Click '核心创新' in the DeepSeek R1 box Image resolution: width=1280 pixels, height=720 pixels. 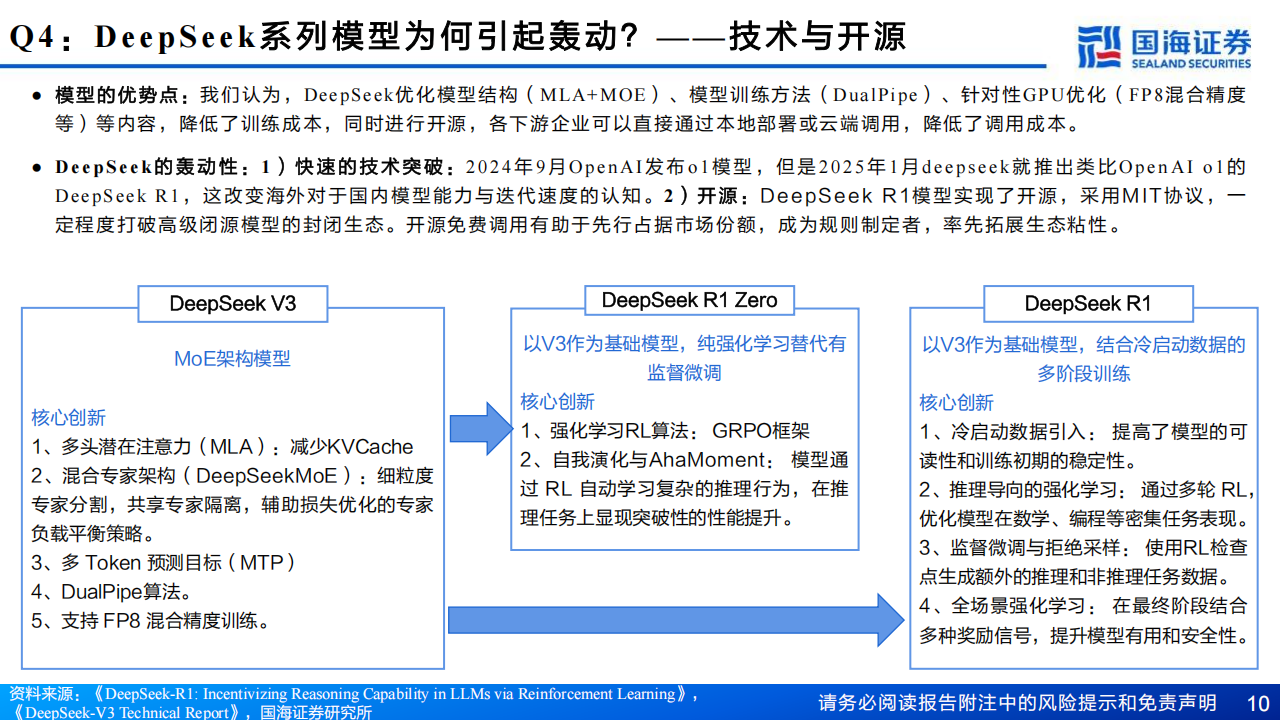[957, 403]
